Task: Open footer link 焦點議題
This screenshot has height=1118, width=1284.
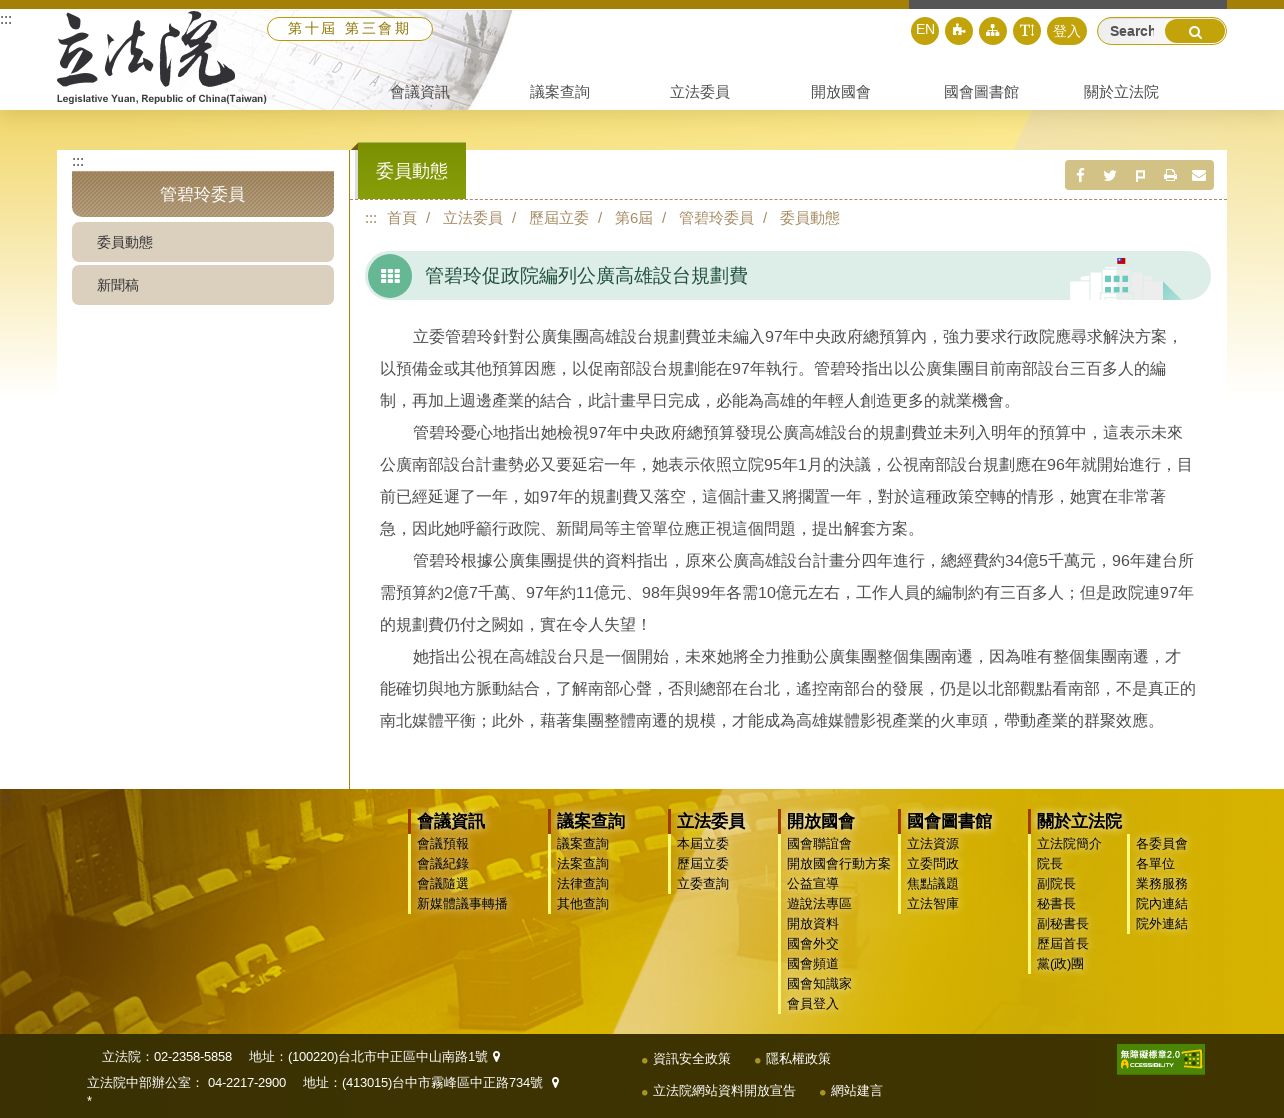Action: pyautogui.click(x=933, y=884)
